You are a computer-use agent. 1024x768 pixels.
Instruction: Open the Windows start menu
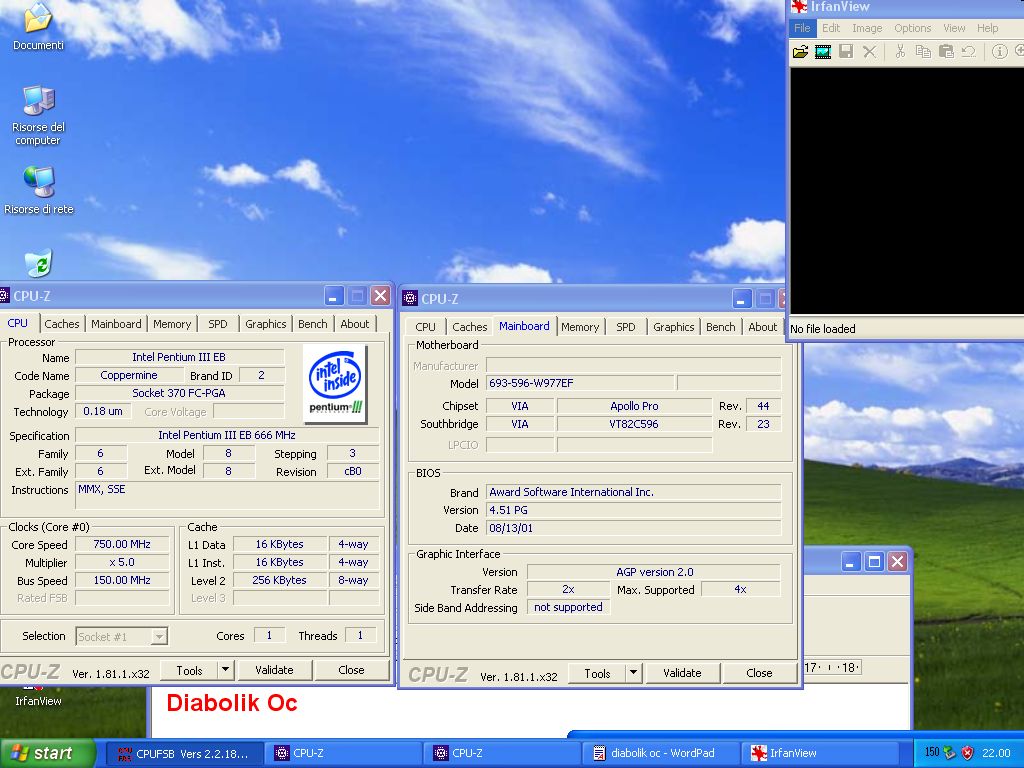pos(47,753)
